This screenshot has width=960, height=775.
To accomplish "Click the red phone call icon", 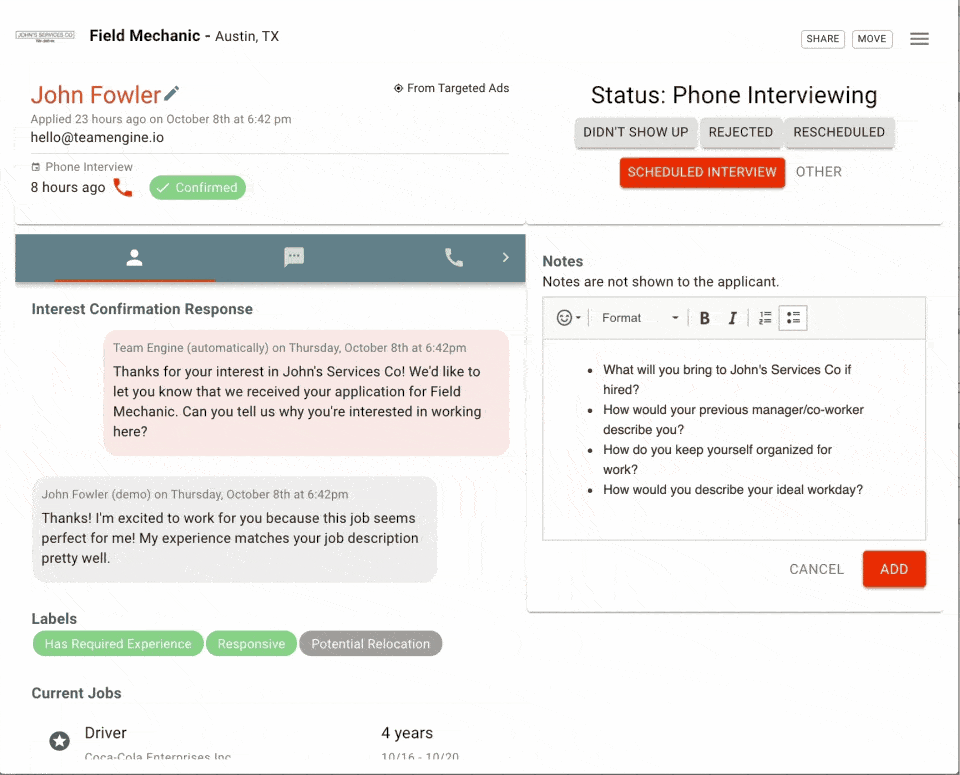I will click(x=123, y=187).
